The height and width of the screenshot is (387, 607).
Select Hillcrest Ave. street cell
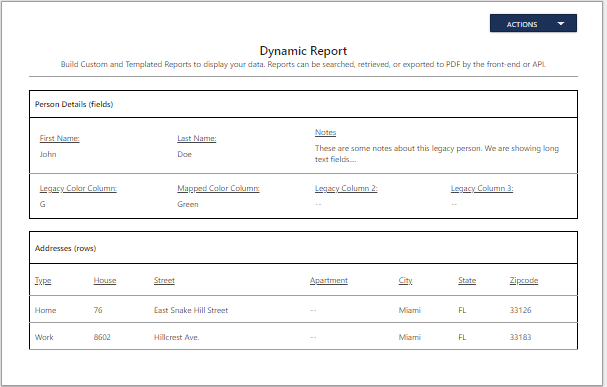[177, 337]
